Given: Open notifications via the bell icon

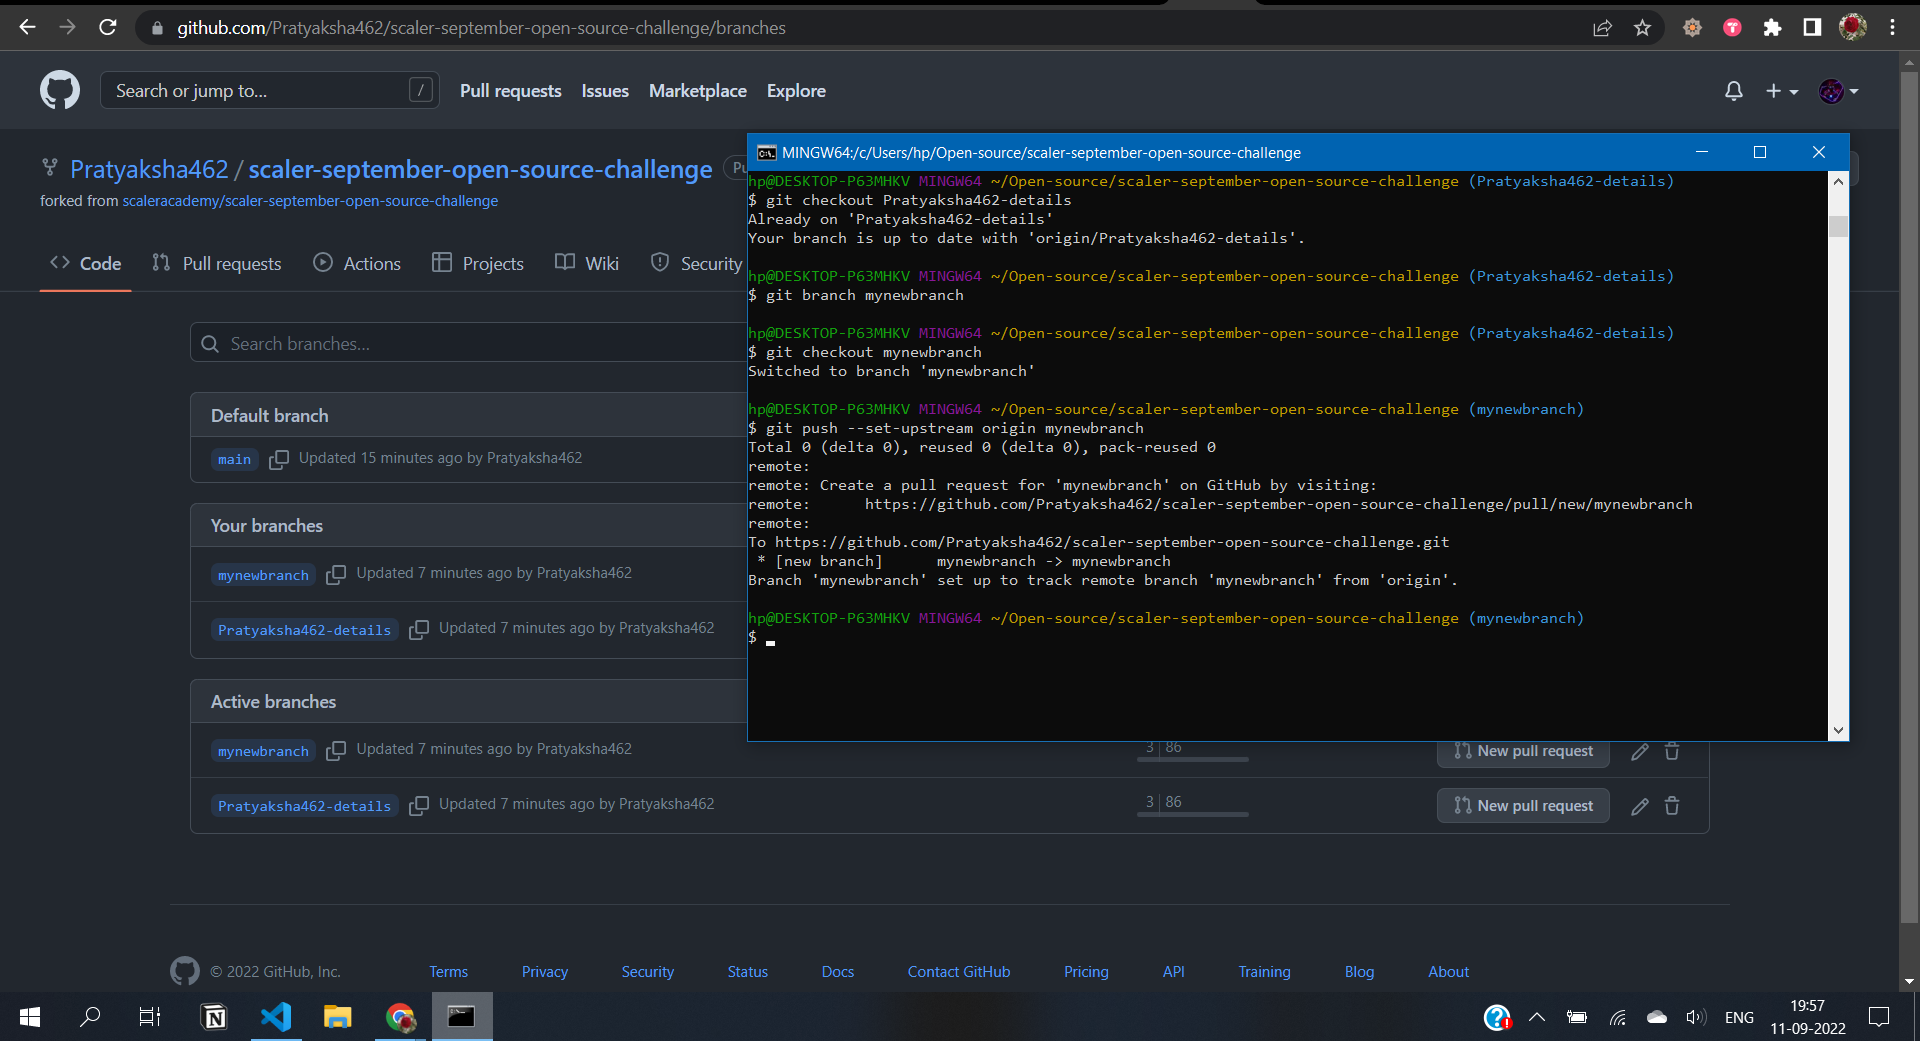Looking at the screenshot, I should tap(1733, 90).
